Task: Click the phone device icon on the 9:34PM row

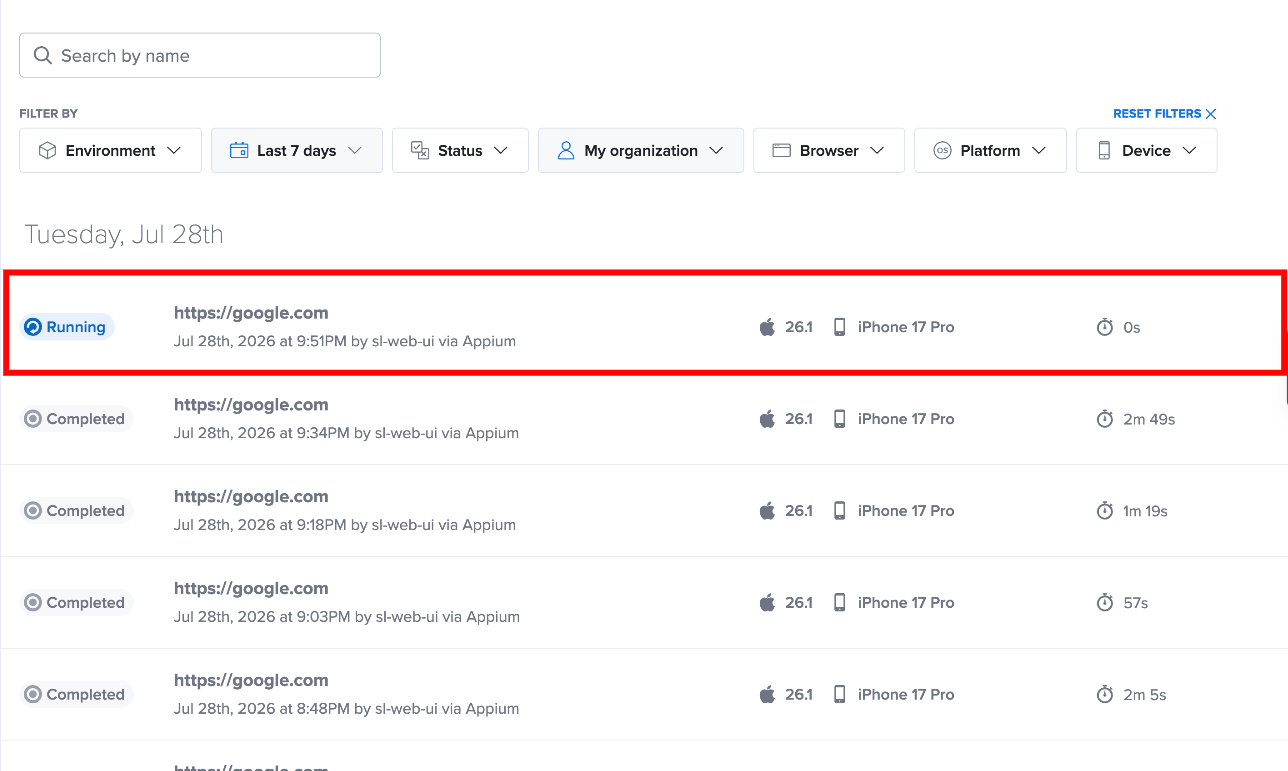Action: 840,419
